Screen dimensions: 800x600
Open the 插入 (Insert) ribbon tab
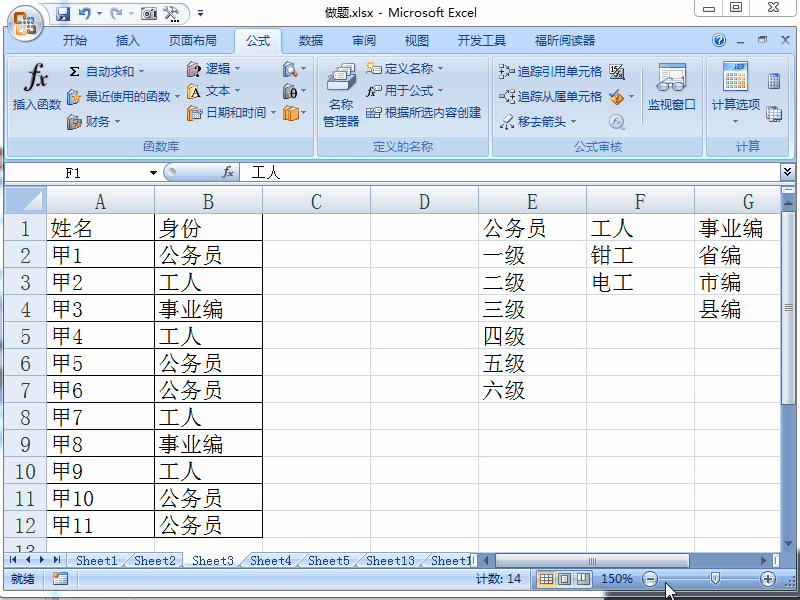[x=128, y=41]
